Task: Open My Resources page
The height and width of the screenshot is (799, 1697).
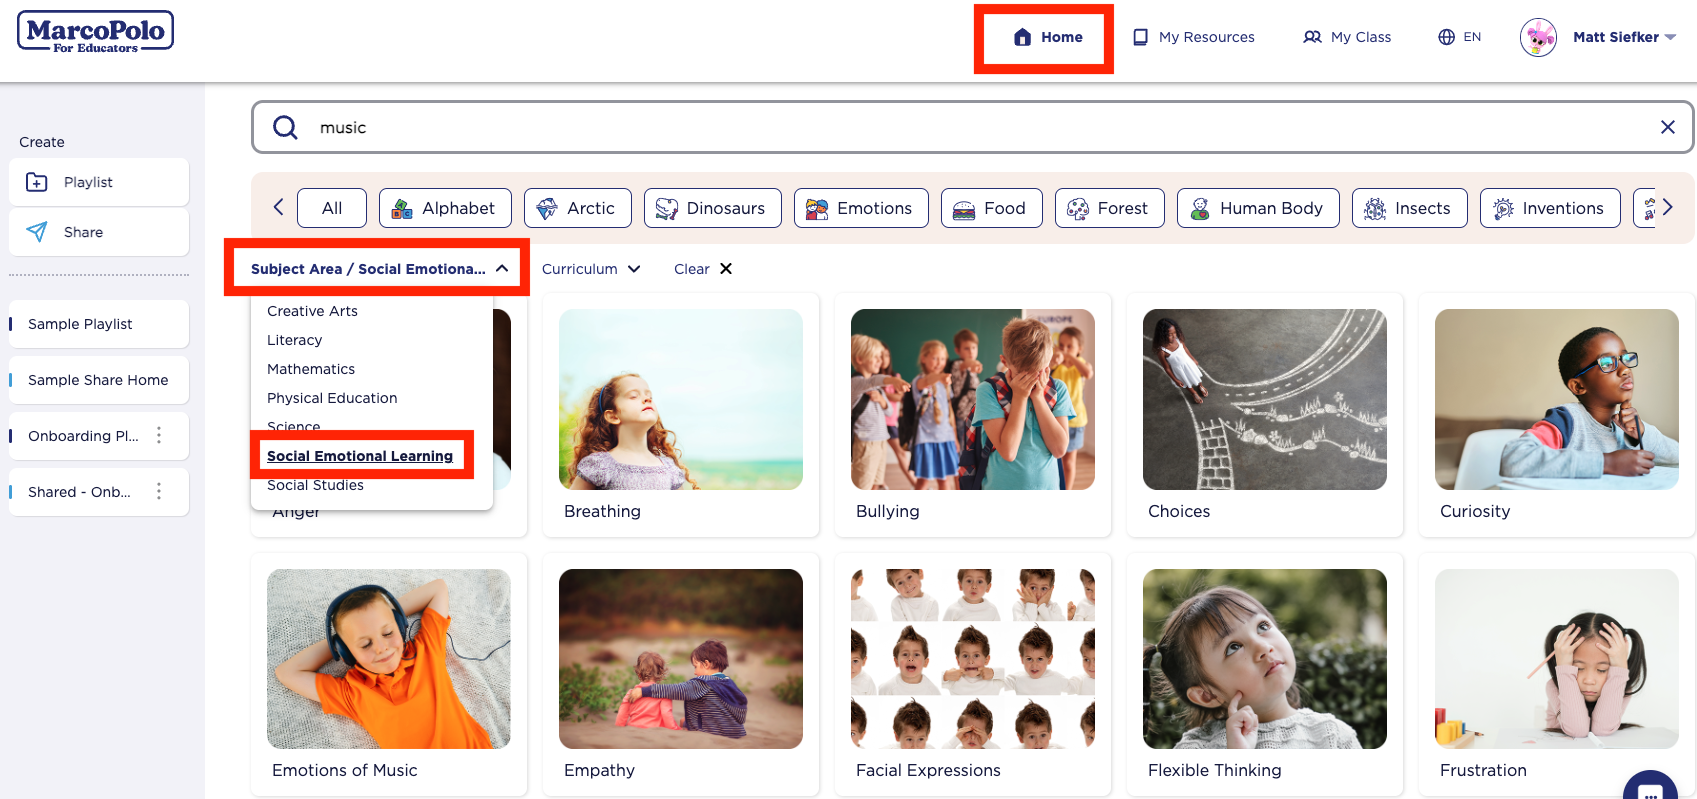Action: (x=1193, y=37)
